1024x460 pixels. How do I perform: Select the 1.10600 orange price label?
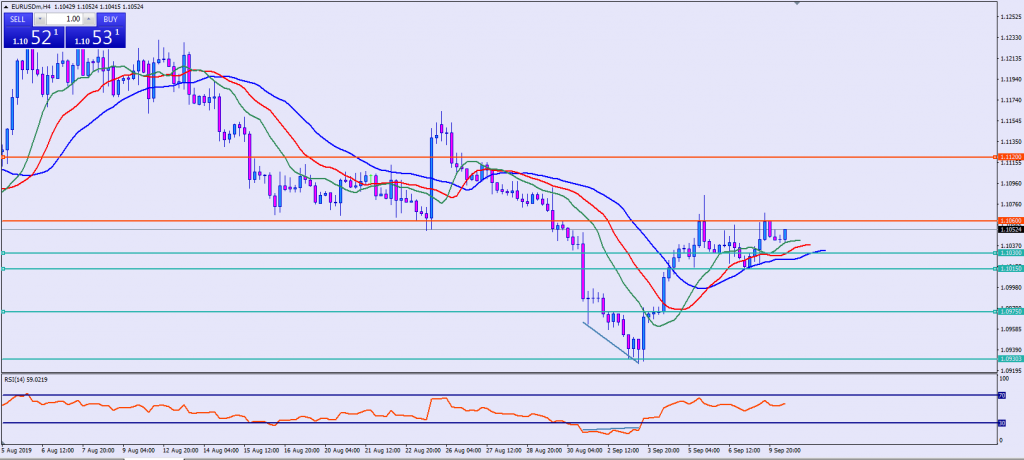pyautogui.click(x=1008, y=220)
